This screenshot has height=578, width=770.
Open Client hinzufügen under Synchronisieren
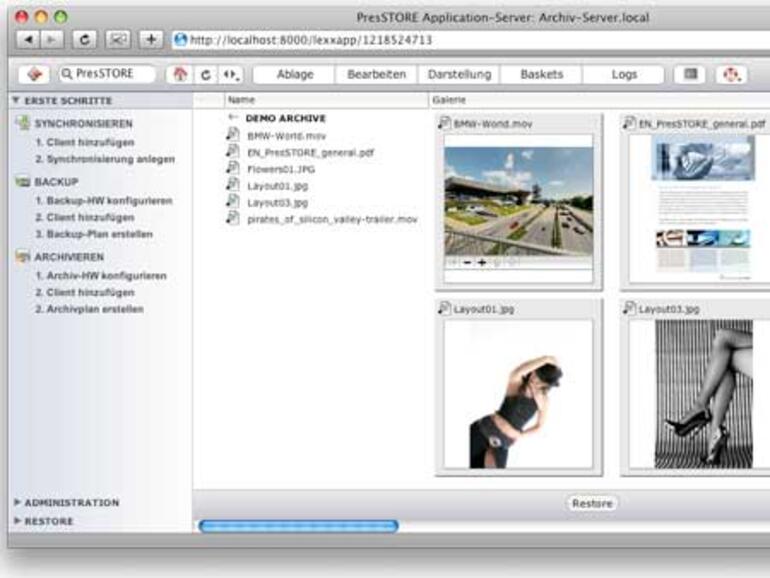(85, 142)
